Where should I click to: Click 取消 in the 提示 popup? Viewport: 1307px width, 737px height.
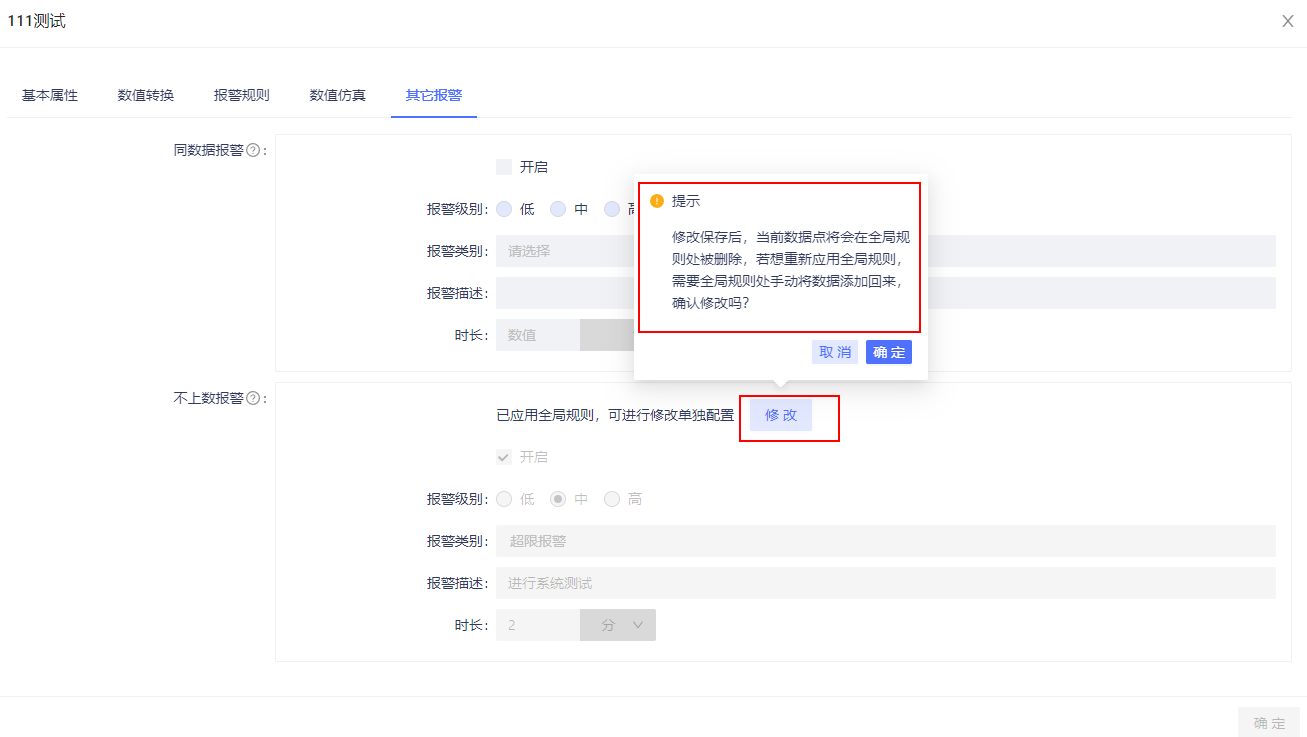(835, 352)
